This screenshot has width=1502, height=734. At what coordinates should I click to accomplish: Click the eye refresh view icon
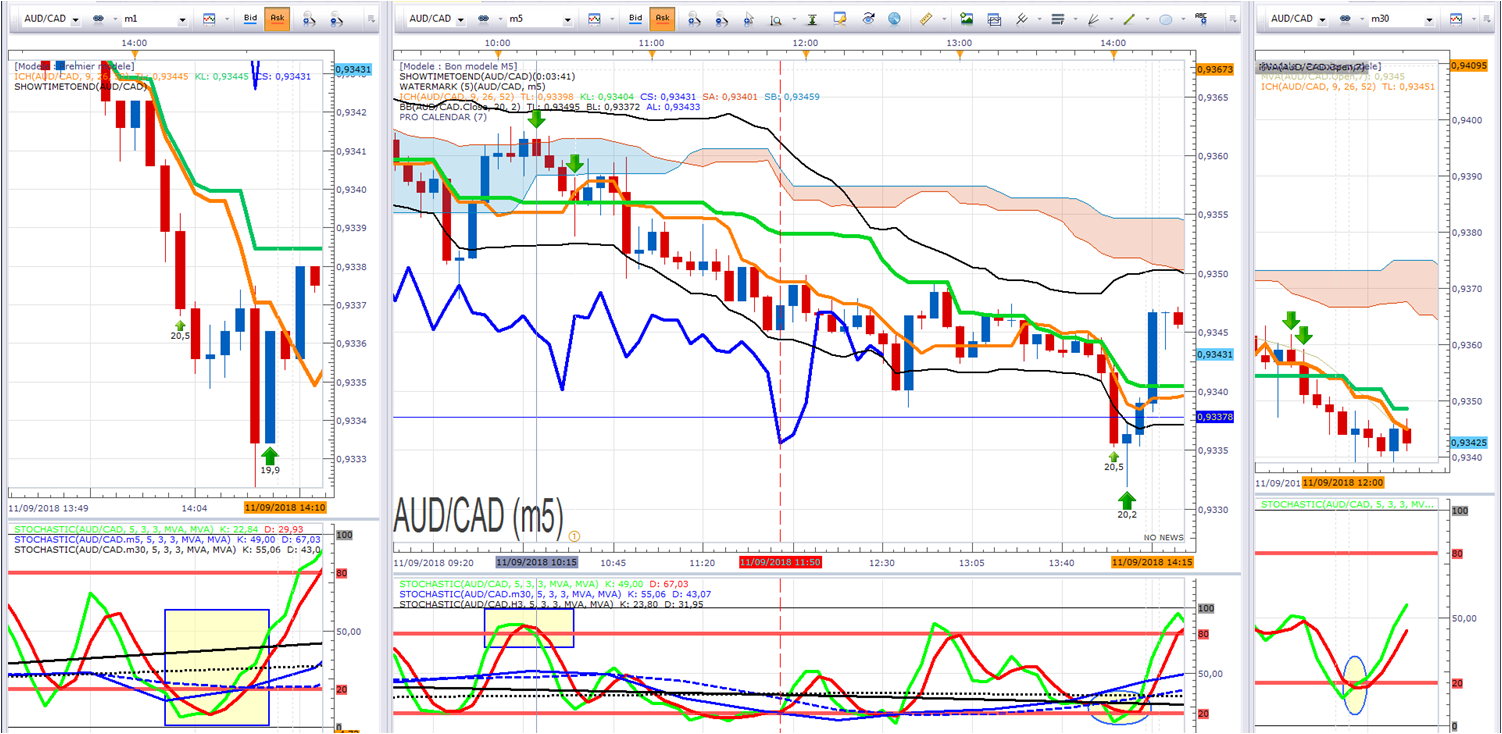click(x=867, y=19)
